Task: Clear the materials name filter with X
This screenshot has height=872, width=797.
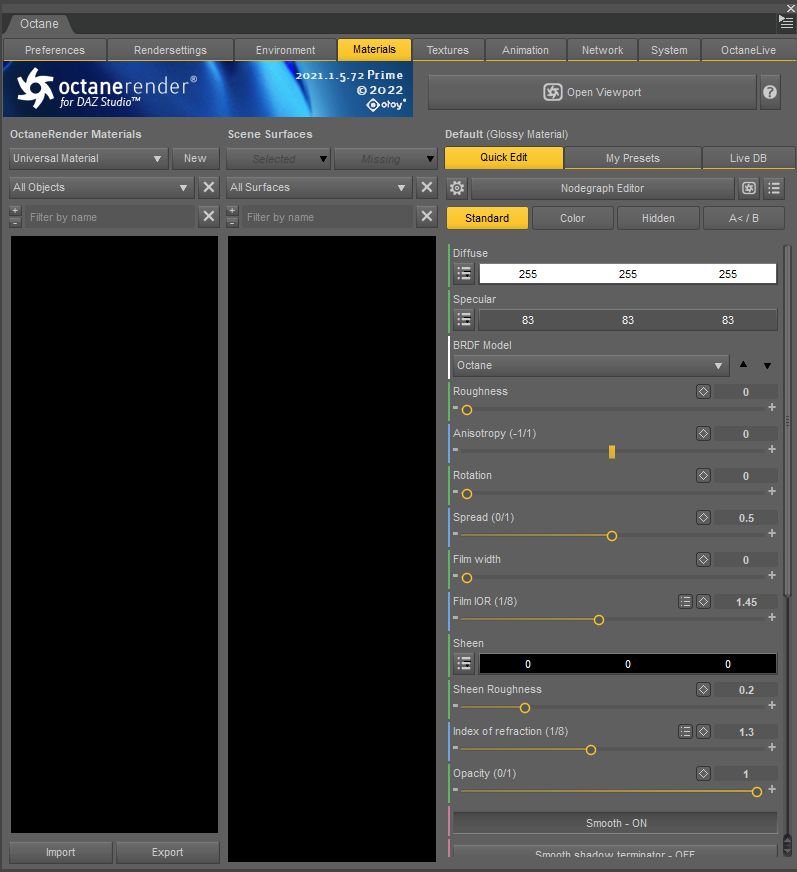Action: pos(209,216)
